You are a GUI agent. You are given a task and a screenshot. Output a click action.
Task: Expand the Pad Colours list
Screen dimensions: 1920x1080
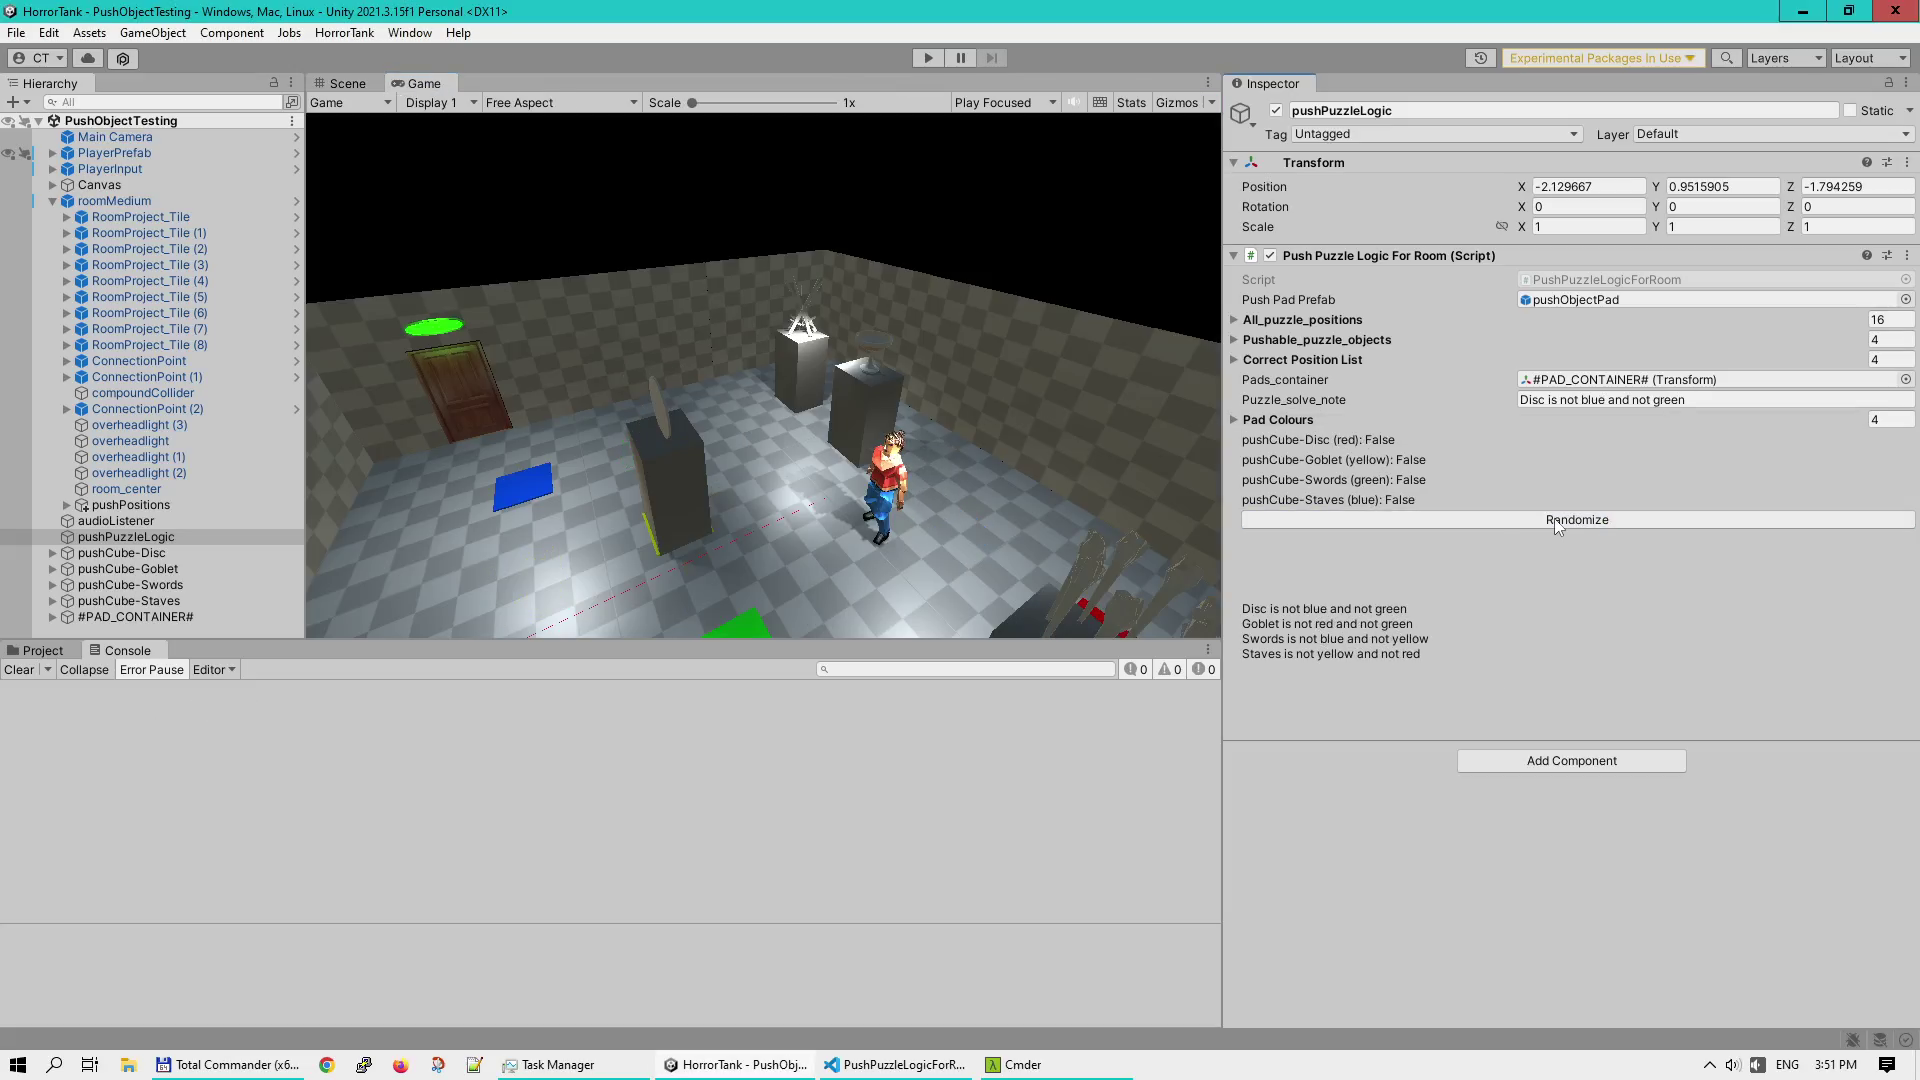pos(1234,420)
